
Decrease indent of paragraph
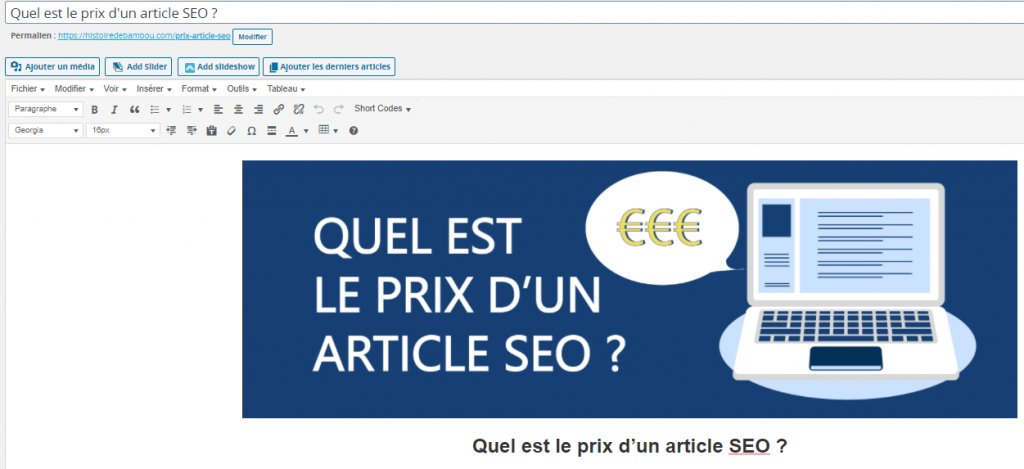pos(172,131)
